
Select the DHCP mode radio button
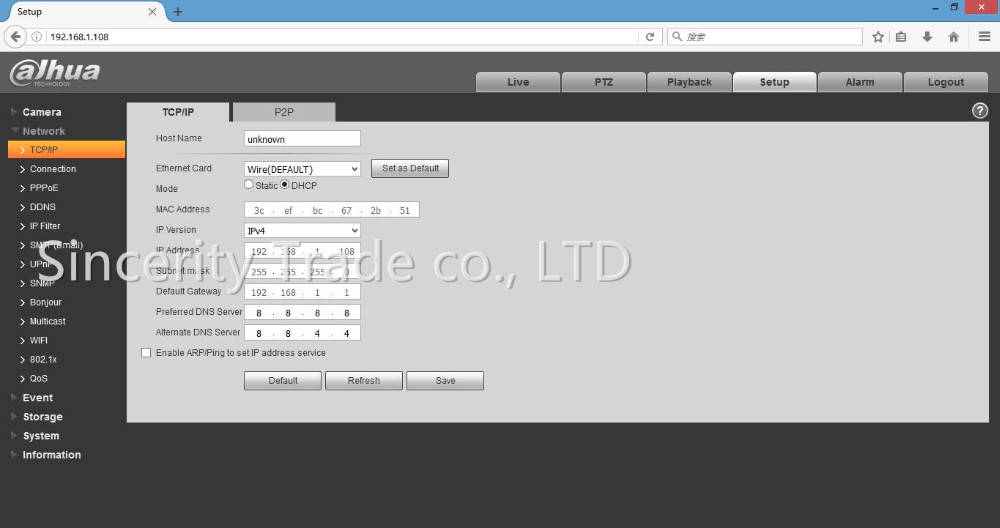[x=285, y=185]
